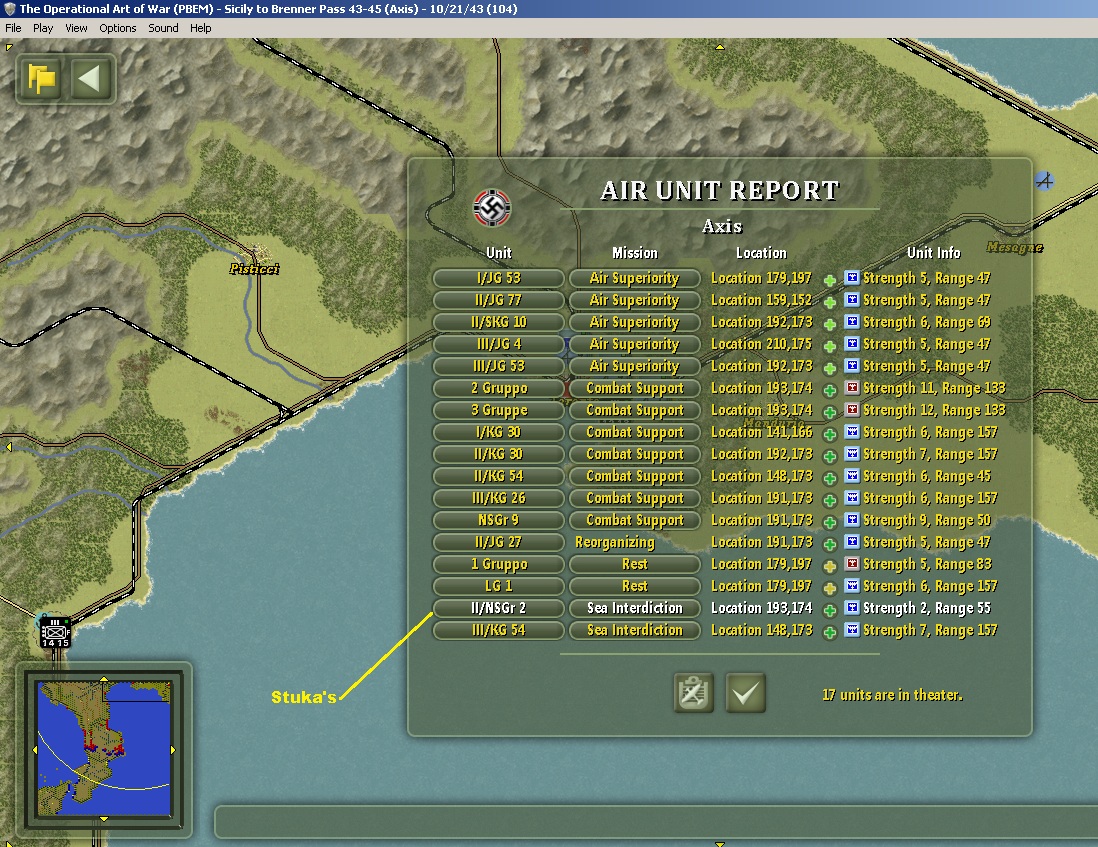Image resolution: width=1098 pixels, height=847 pixels.
Task: Click bomber unit icon for III/KG 54
Action: pyautogui.click(x=852, y=630)
